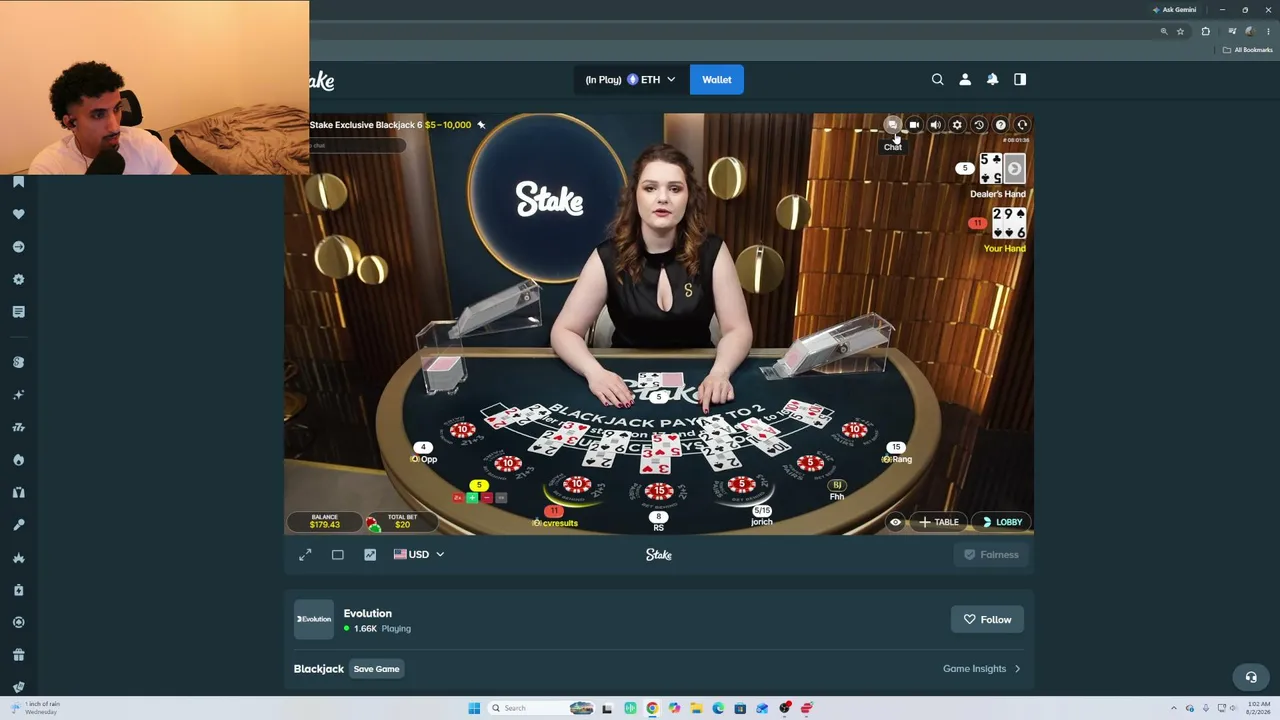Click the red minus stand button

[486, 497]
